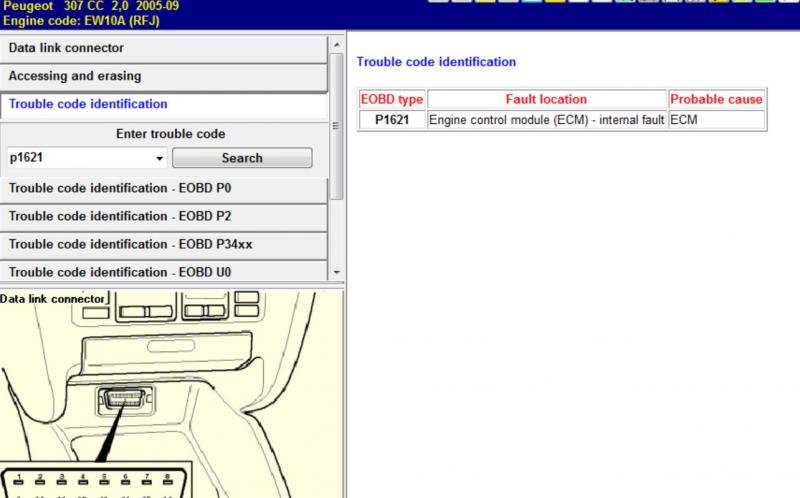This screenshot has height=498, width=800.
Task: Open Trouble code identification - EOBD P0
Action: 163,188
